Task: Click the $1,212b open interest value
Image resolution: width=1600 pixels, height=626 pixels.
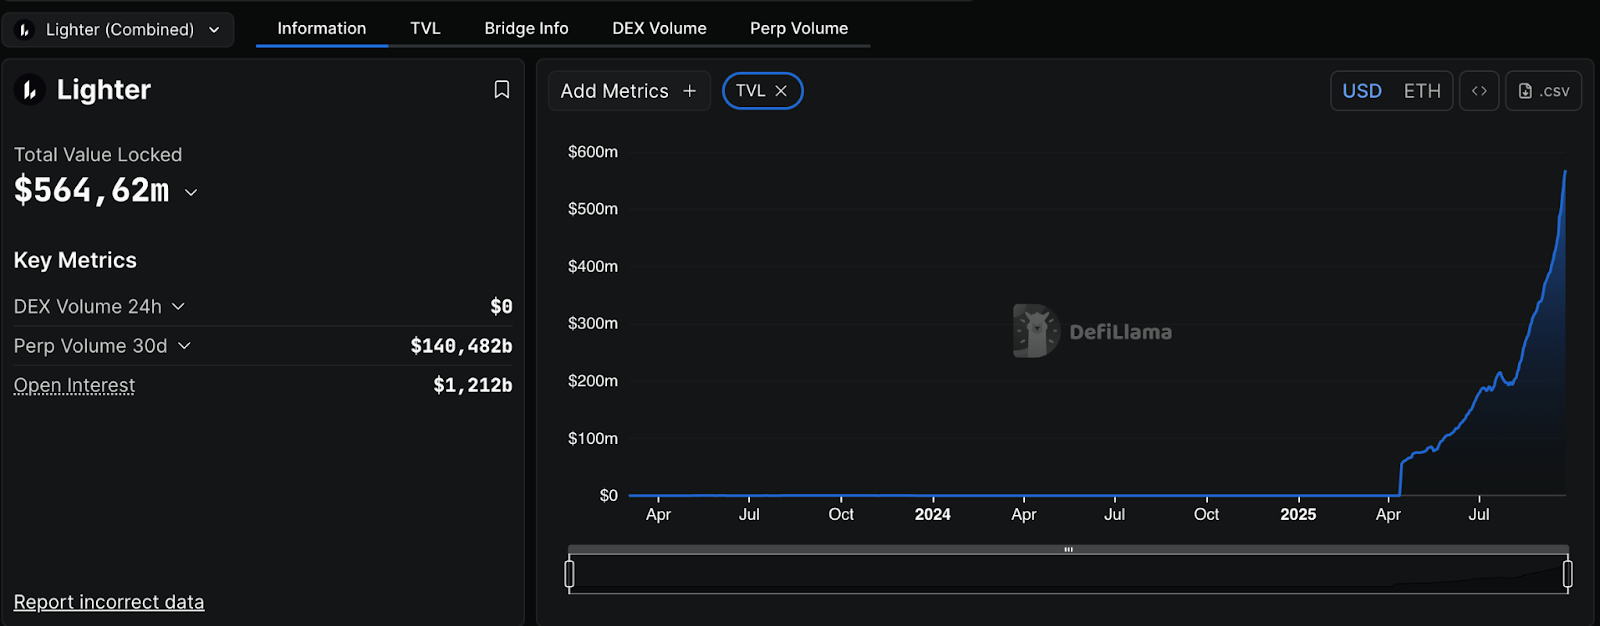Action: [473, 385]
